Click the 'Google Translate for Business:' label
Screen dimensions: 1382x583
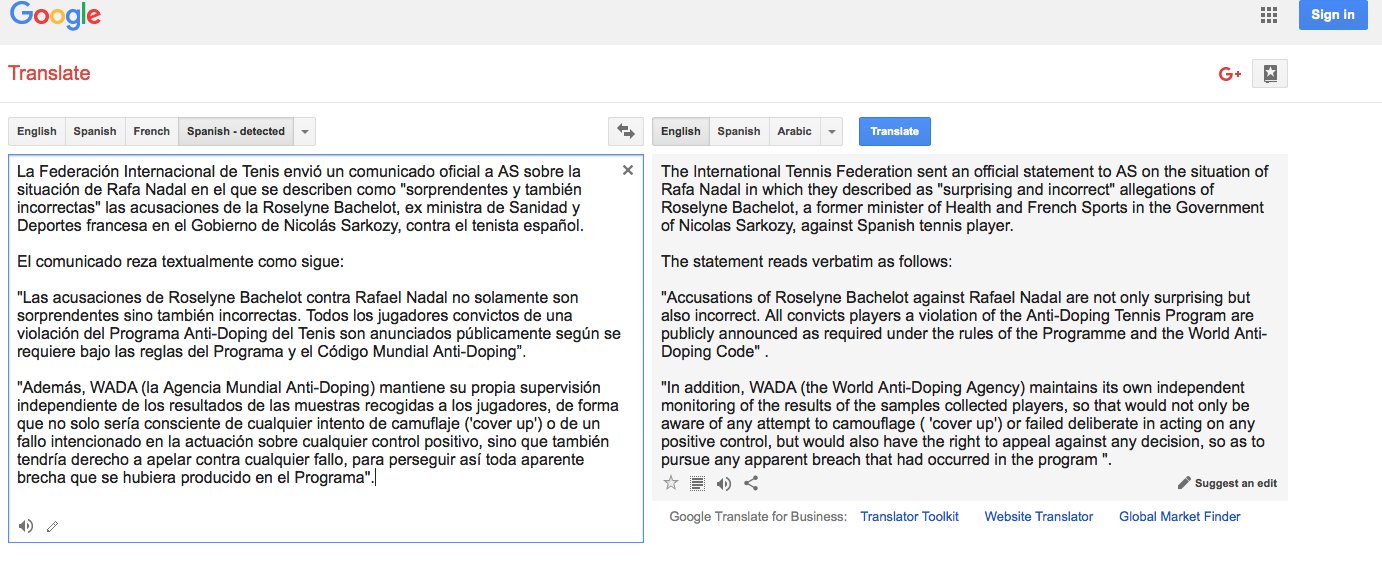tap(758, 517)
